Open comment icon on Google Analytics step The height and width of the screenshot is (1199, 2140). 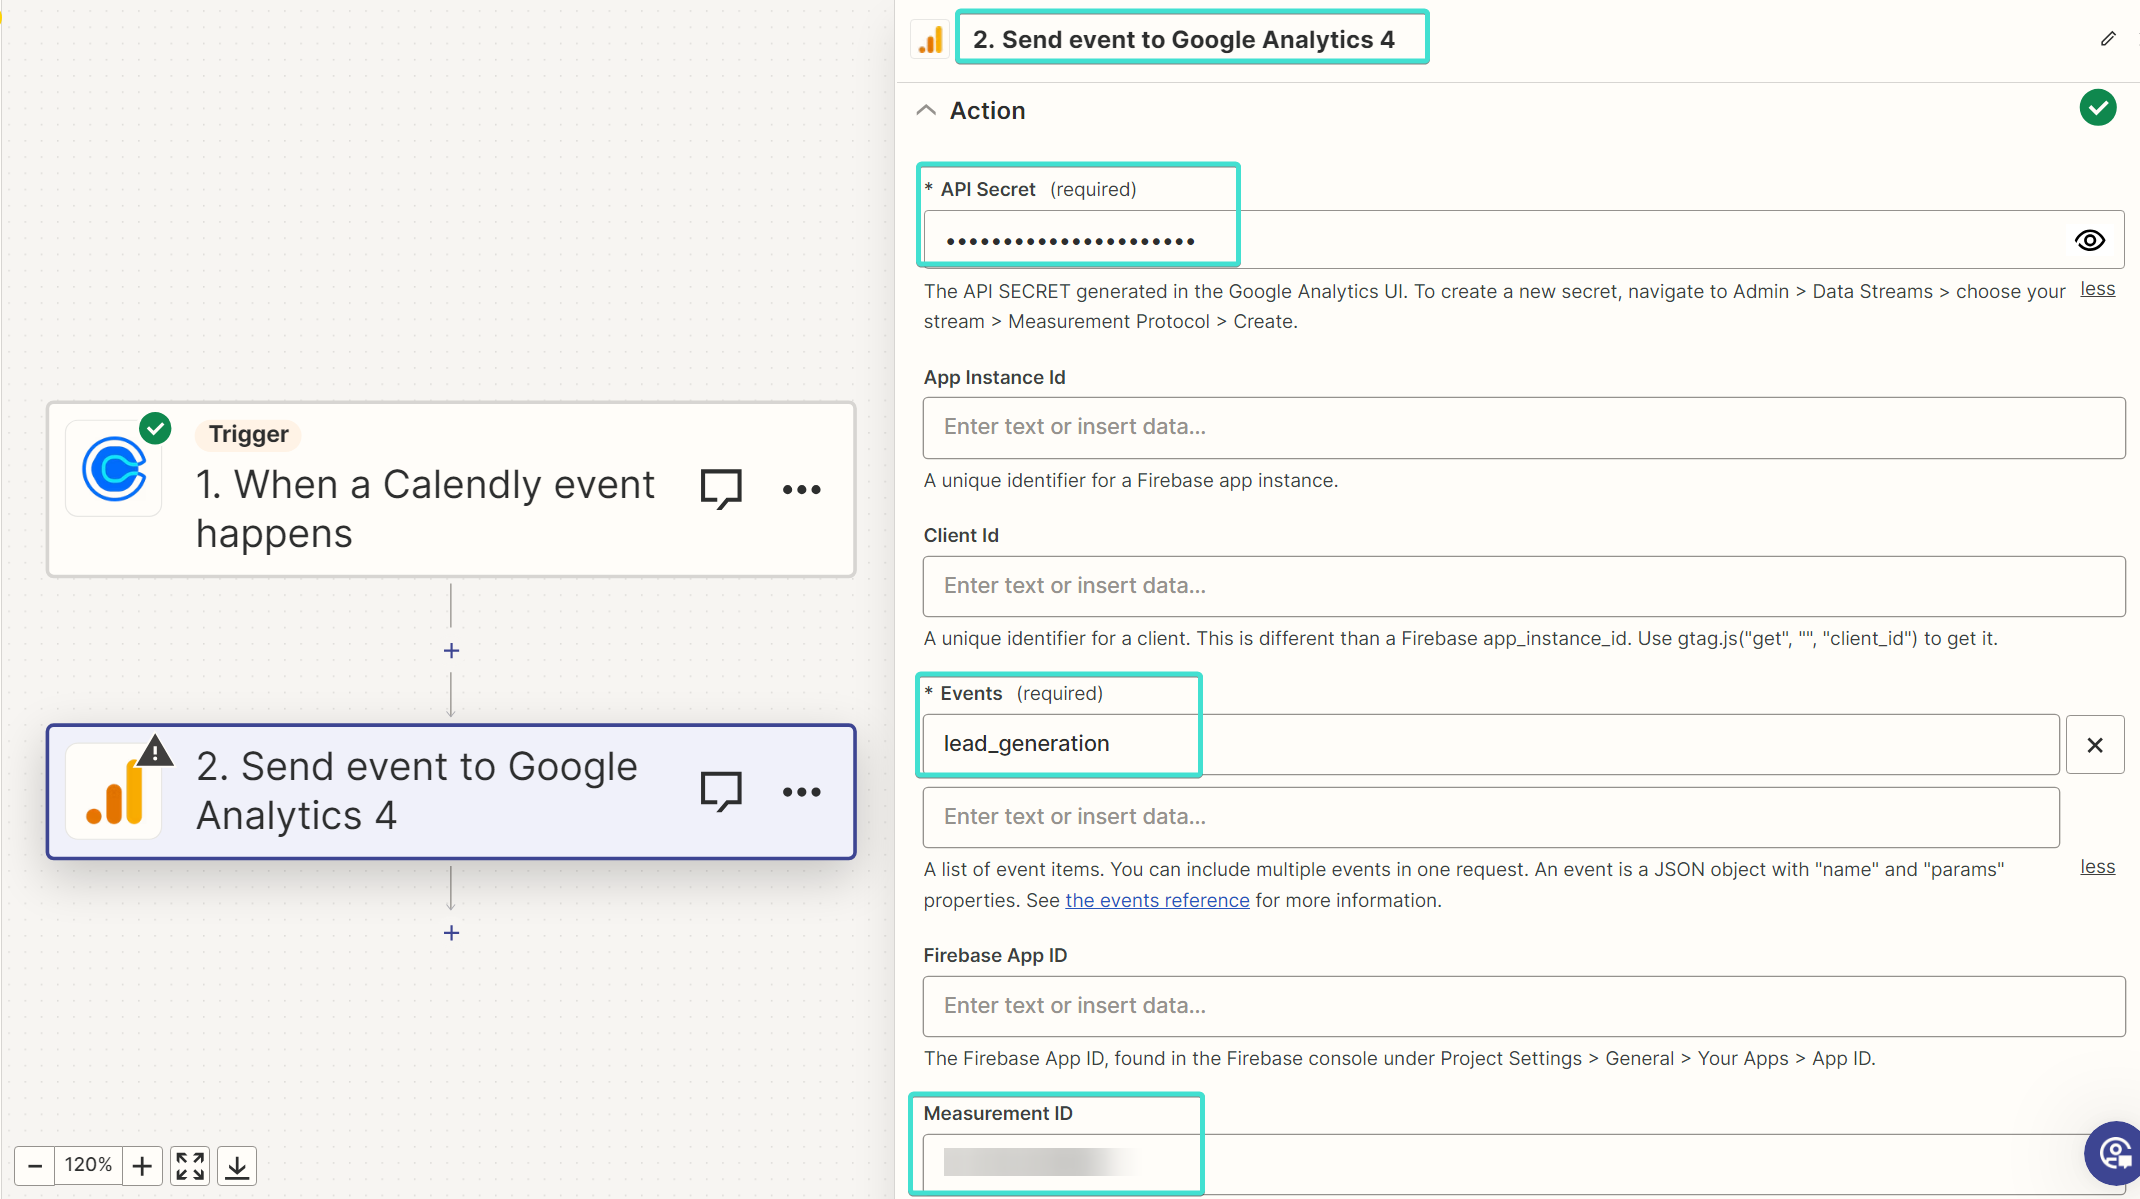pos(721,791)
